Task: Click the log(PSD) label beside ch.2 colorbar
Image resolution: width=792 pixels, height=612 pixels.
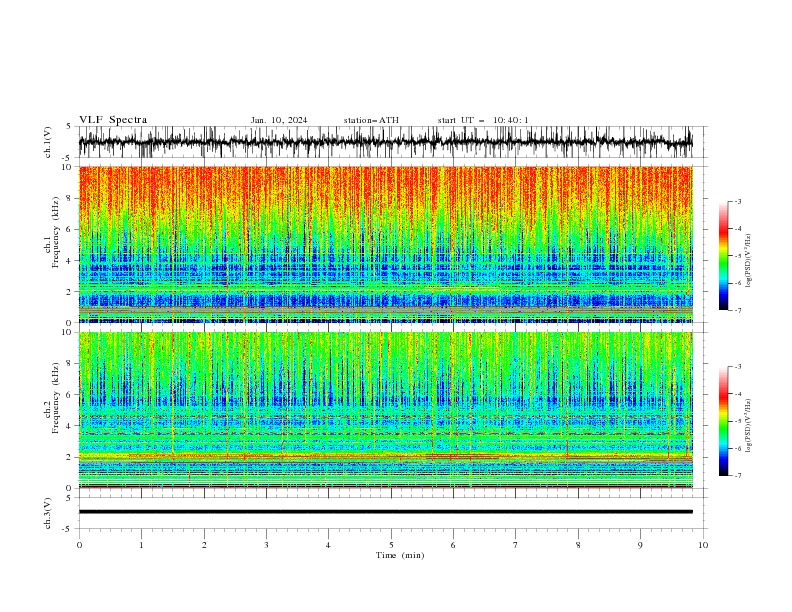Action: coord(749,426)
